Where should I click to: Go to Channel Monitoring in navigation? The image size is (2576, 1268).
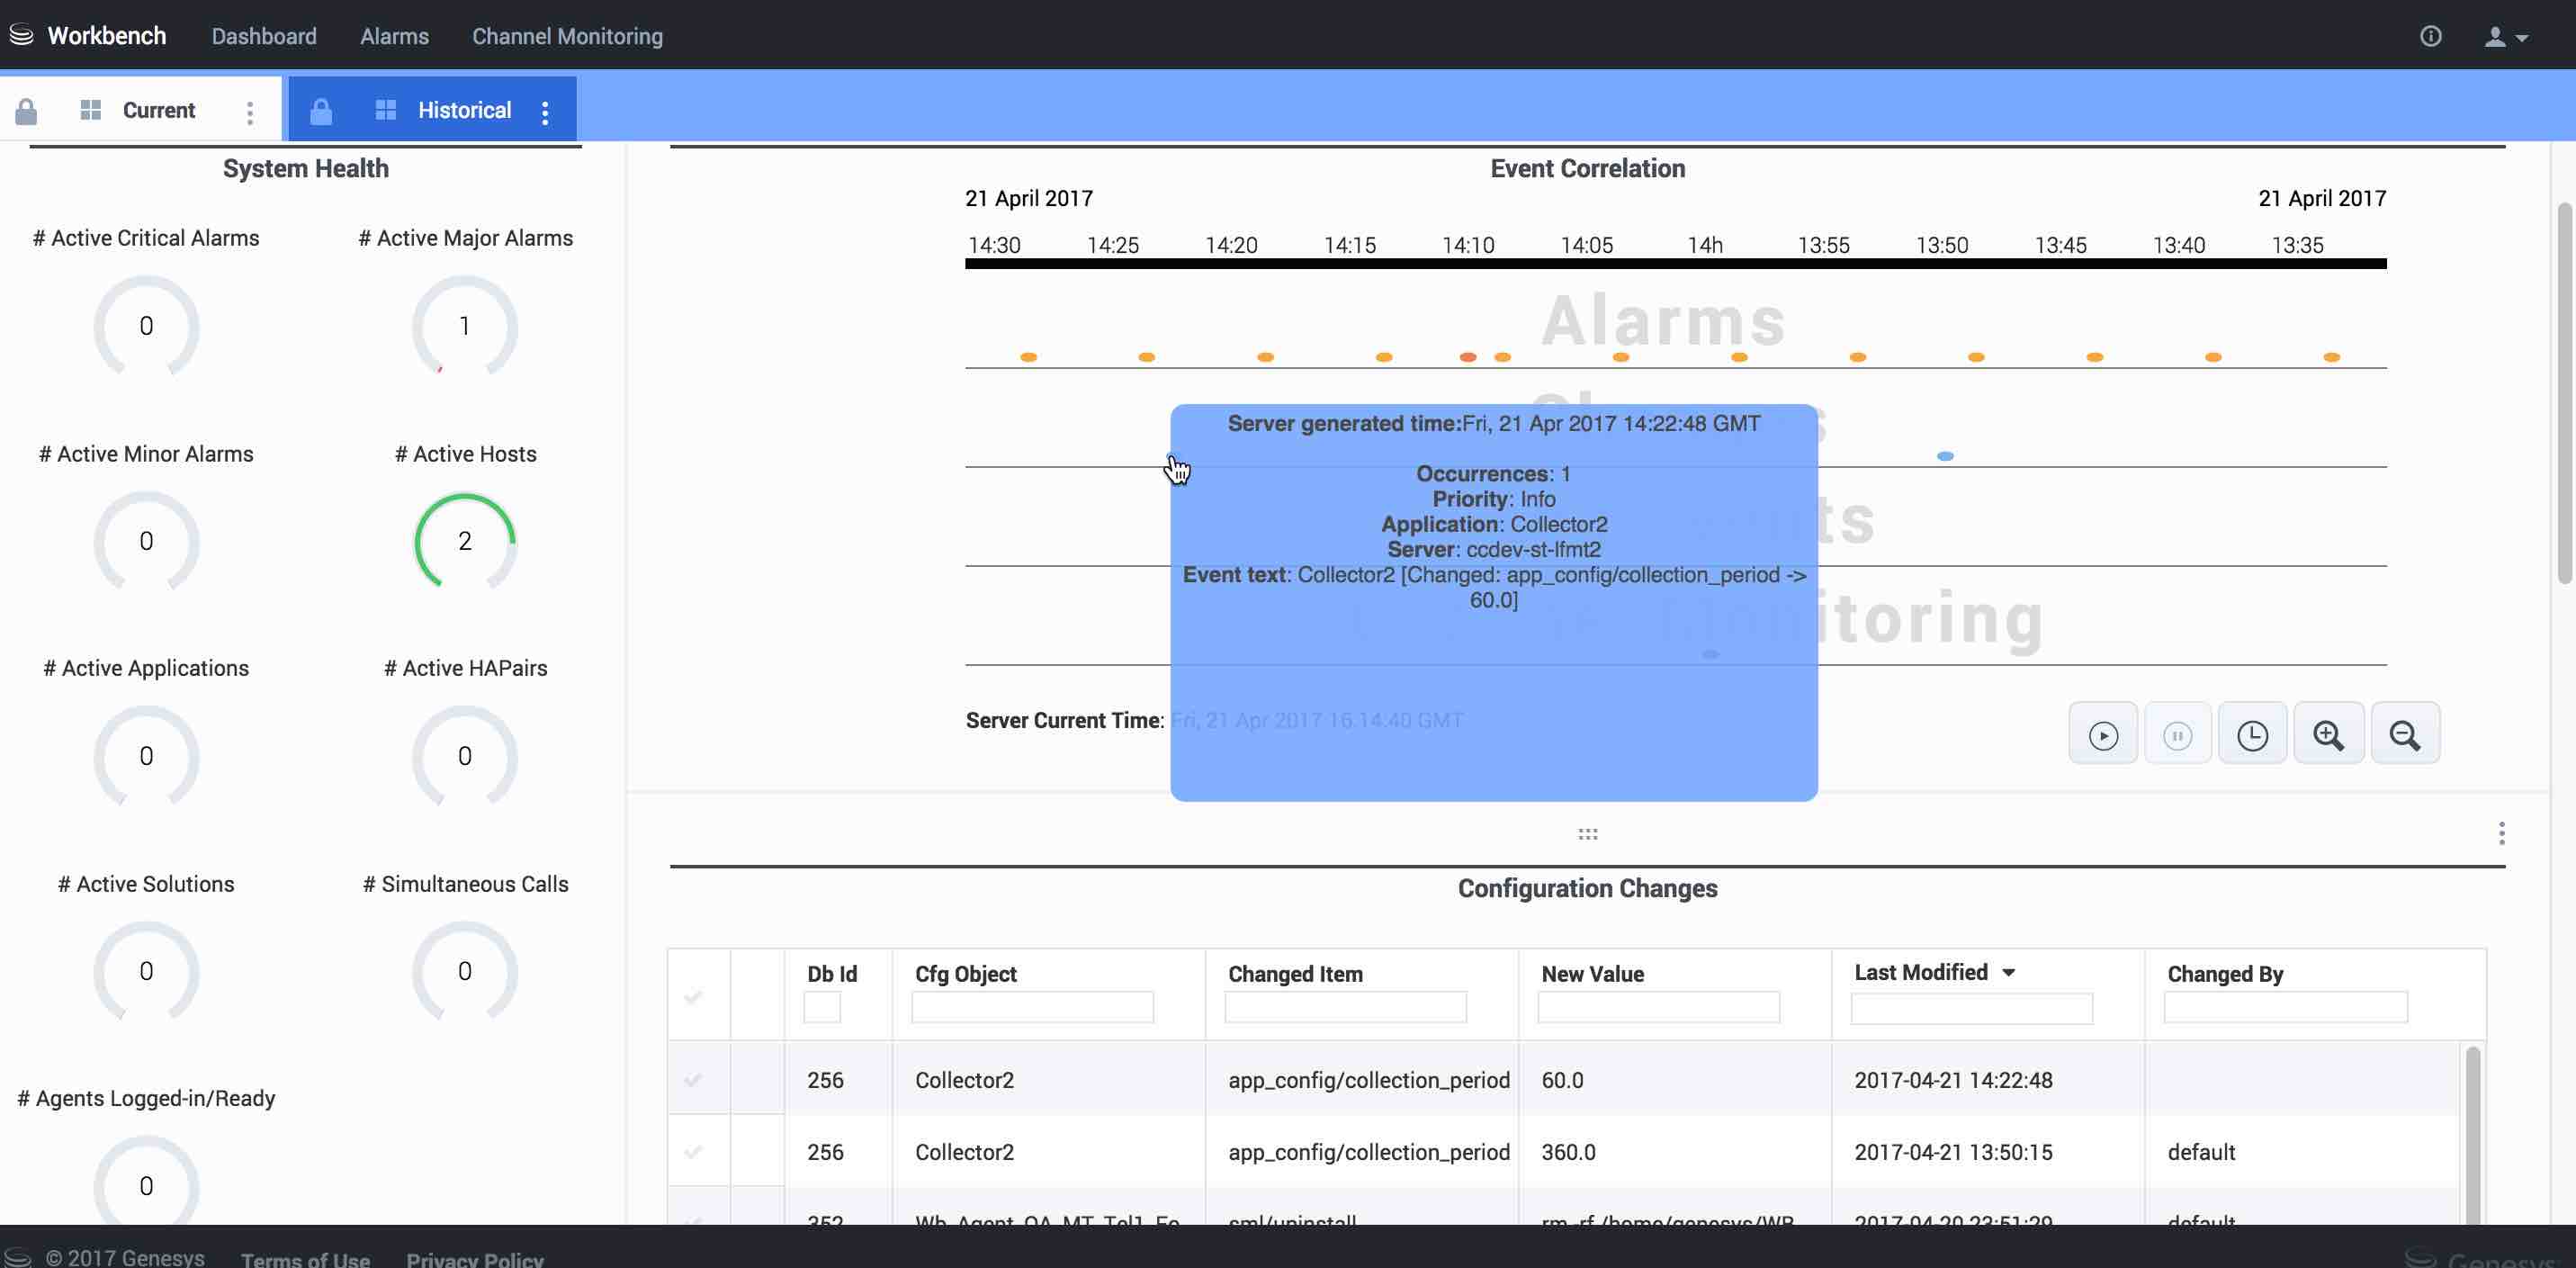point(567,36)
